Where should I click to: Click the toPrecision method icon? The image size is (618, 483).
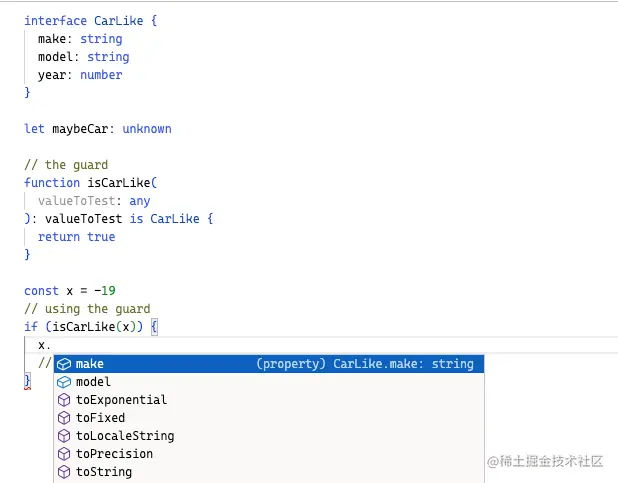coord(64,454)
